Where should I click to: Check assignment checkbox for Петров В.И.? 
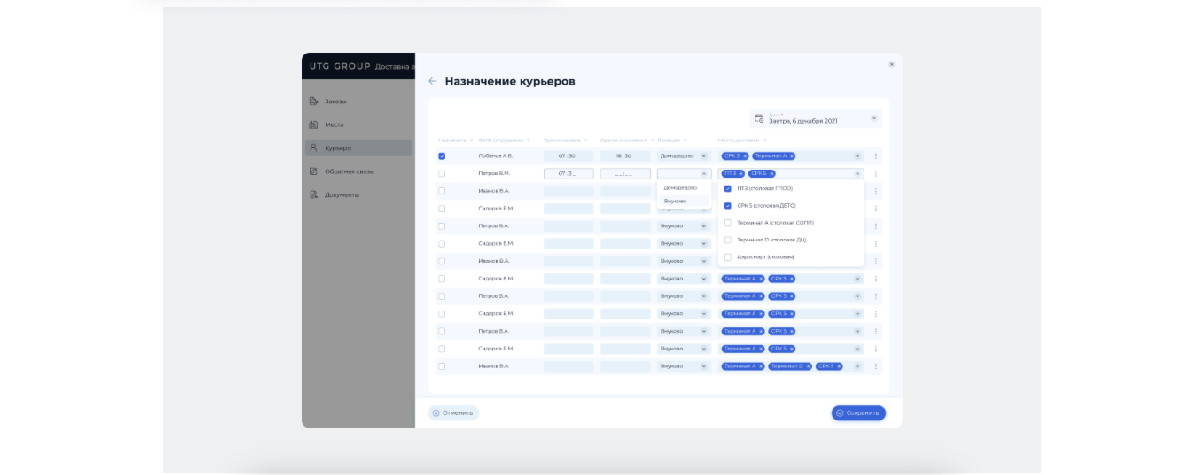[441, 174]
